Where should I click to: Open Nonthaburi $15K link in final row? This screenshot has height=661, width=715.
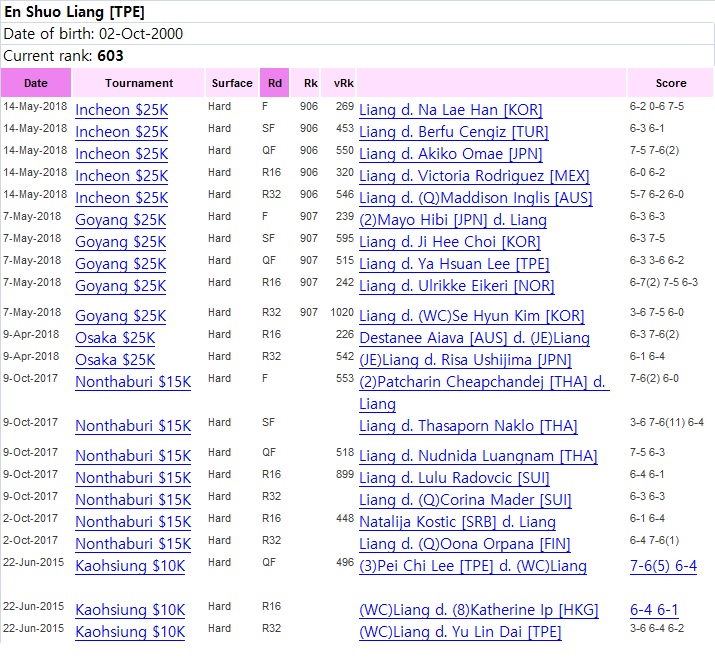[133, 382]
